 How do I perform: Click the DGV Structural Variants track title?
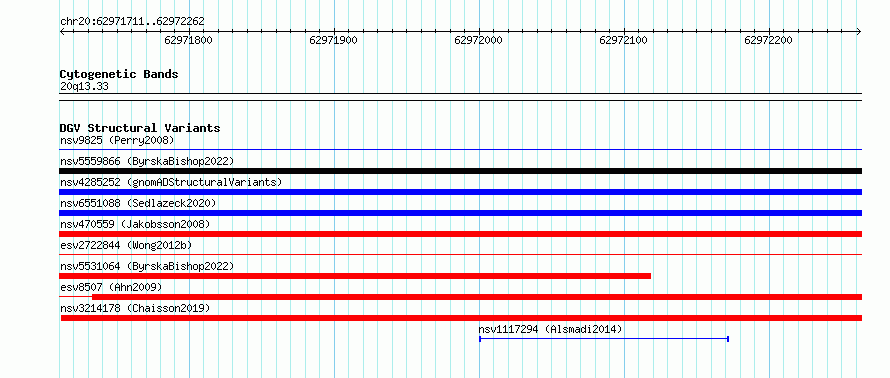click(x=140, y=128)
